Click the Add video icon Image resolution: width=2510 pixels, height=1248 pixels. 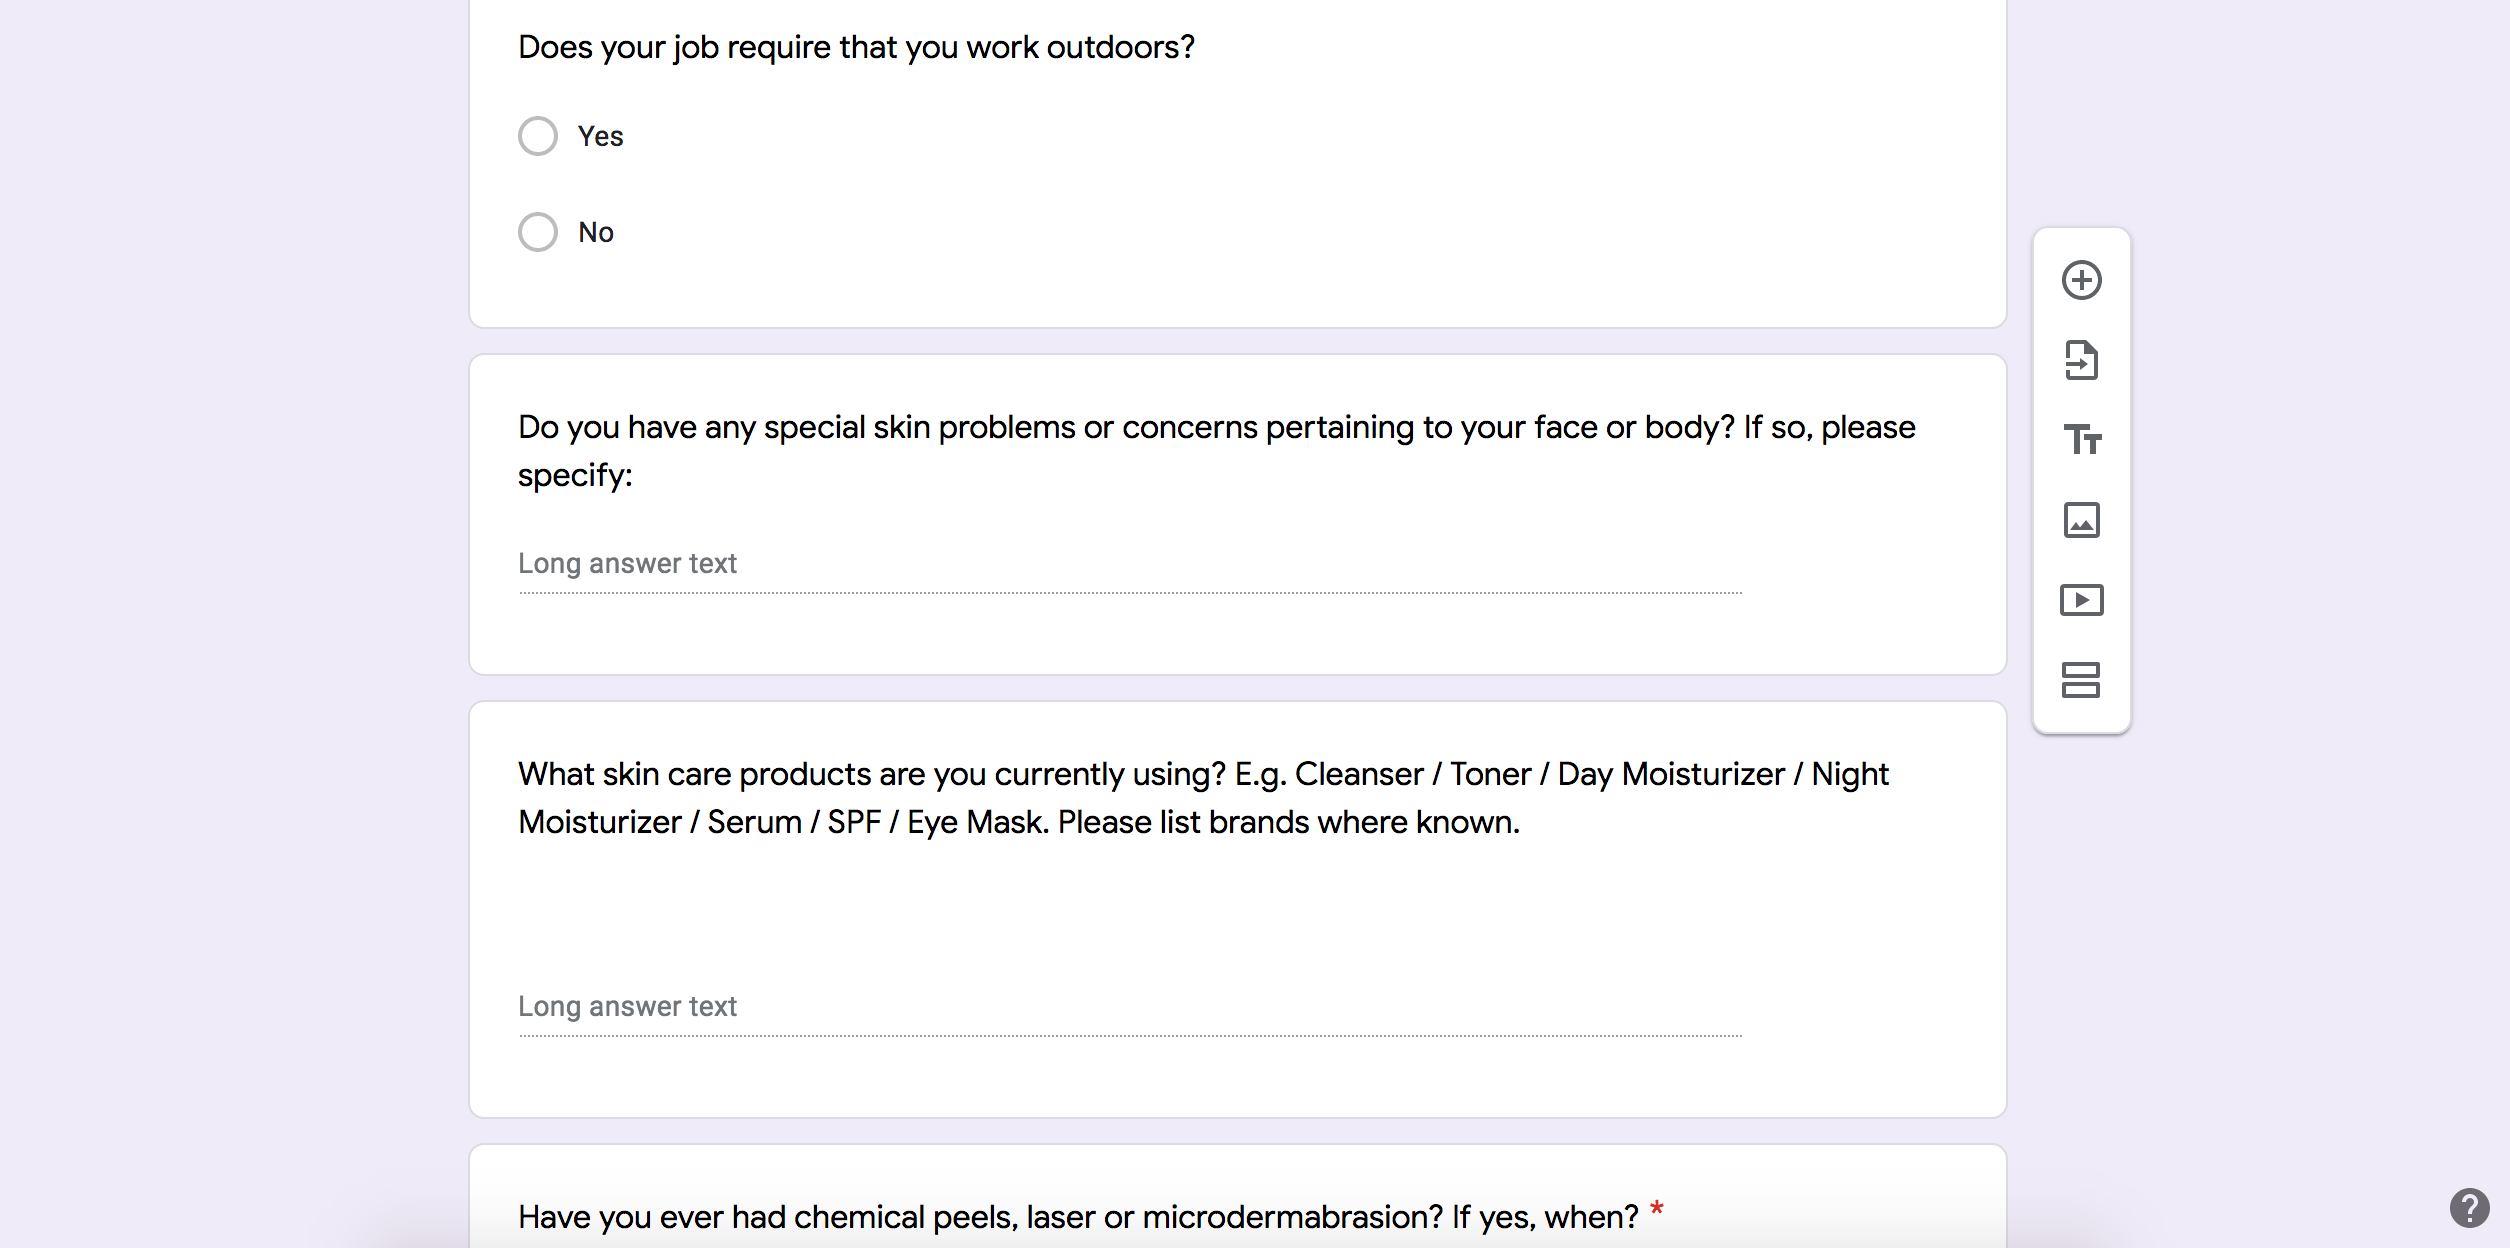2081,600
